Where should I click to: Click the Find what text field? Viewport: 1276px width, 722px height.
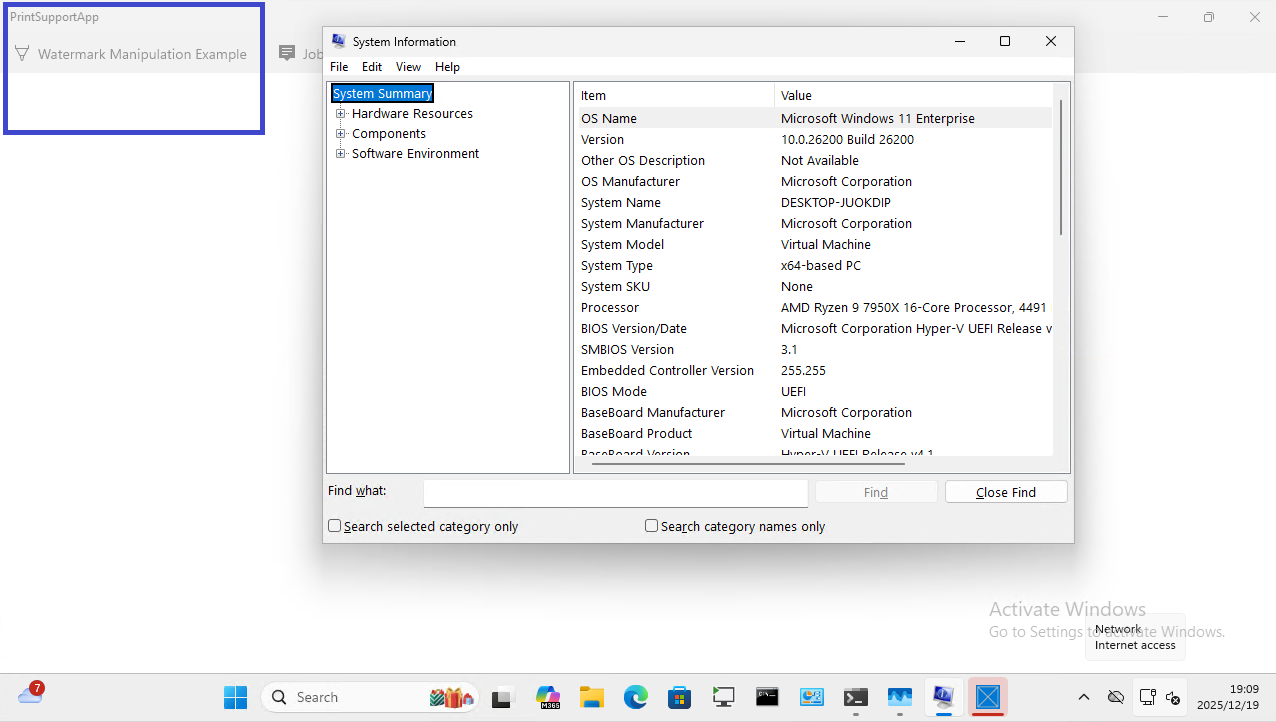click(x=615, y=493)
